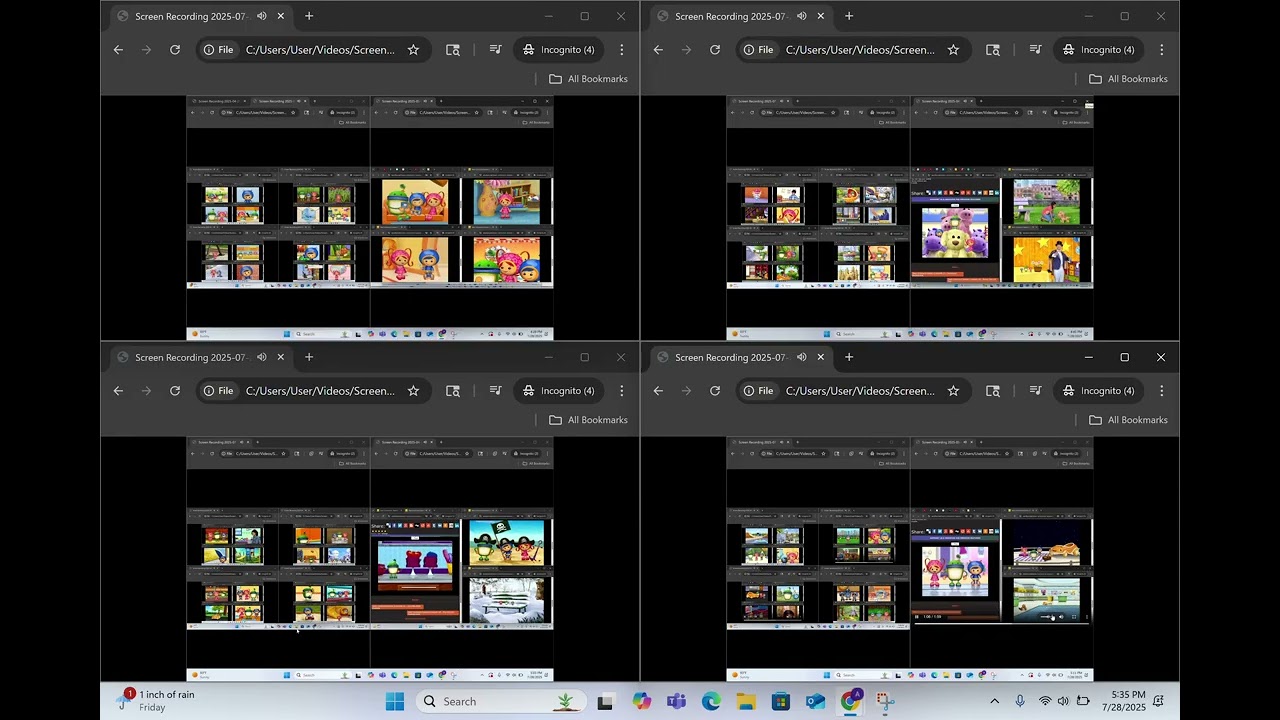This screenshot has height=720, width=1280.
Task: Bookmark page with star in top-right window
Action: (953, 50)
